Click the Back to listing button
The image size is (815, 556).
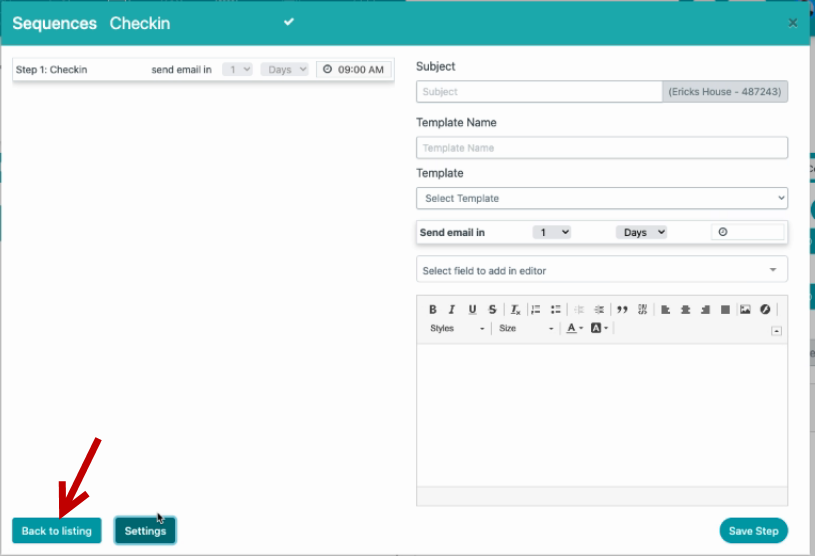pos(57,531)
